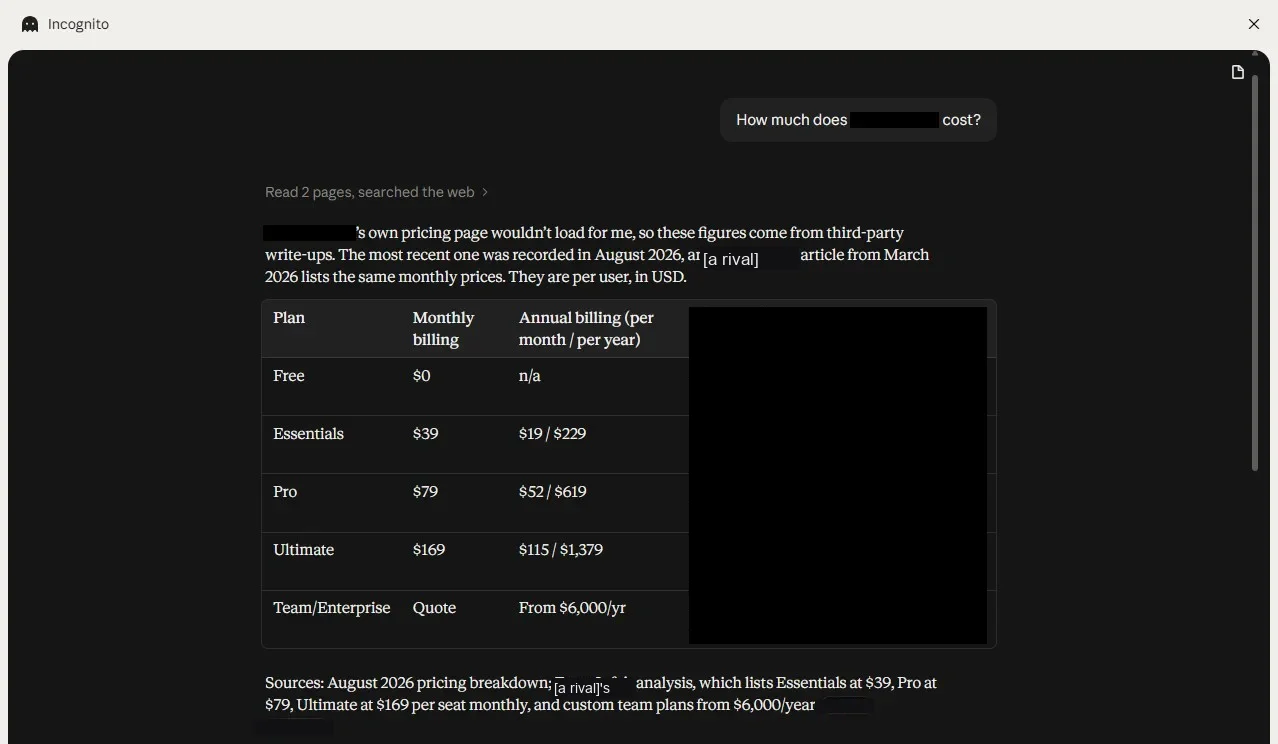1278x744 pixels.
Task: Click the "Plan" column header
Action: 289,318
